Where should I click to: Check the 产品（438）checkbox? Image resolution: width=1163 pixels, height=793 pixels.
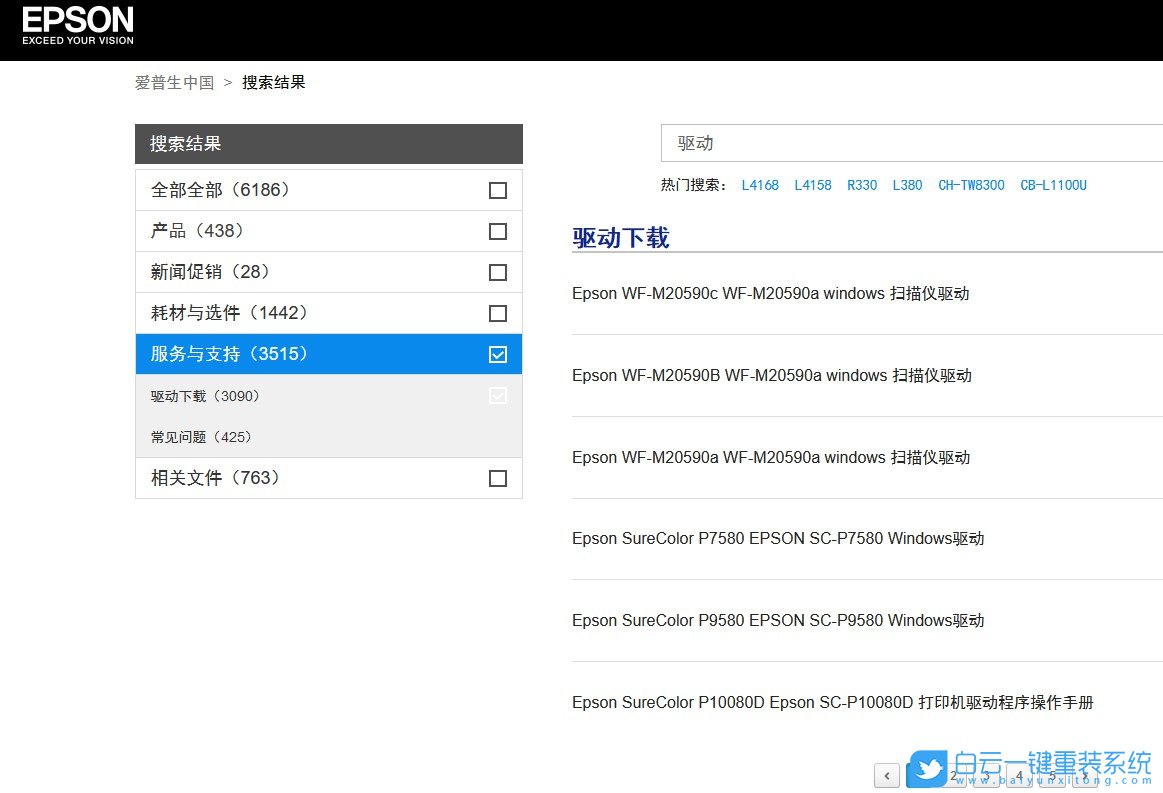tap(497, 231)
